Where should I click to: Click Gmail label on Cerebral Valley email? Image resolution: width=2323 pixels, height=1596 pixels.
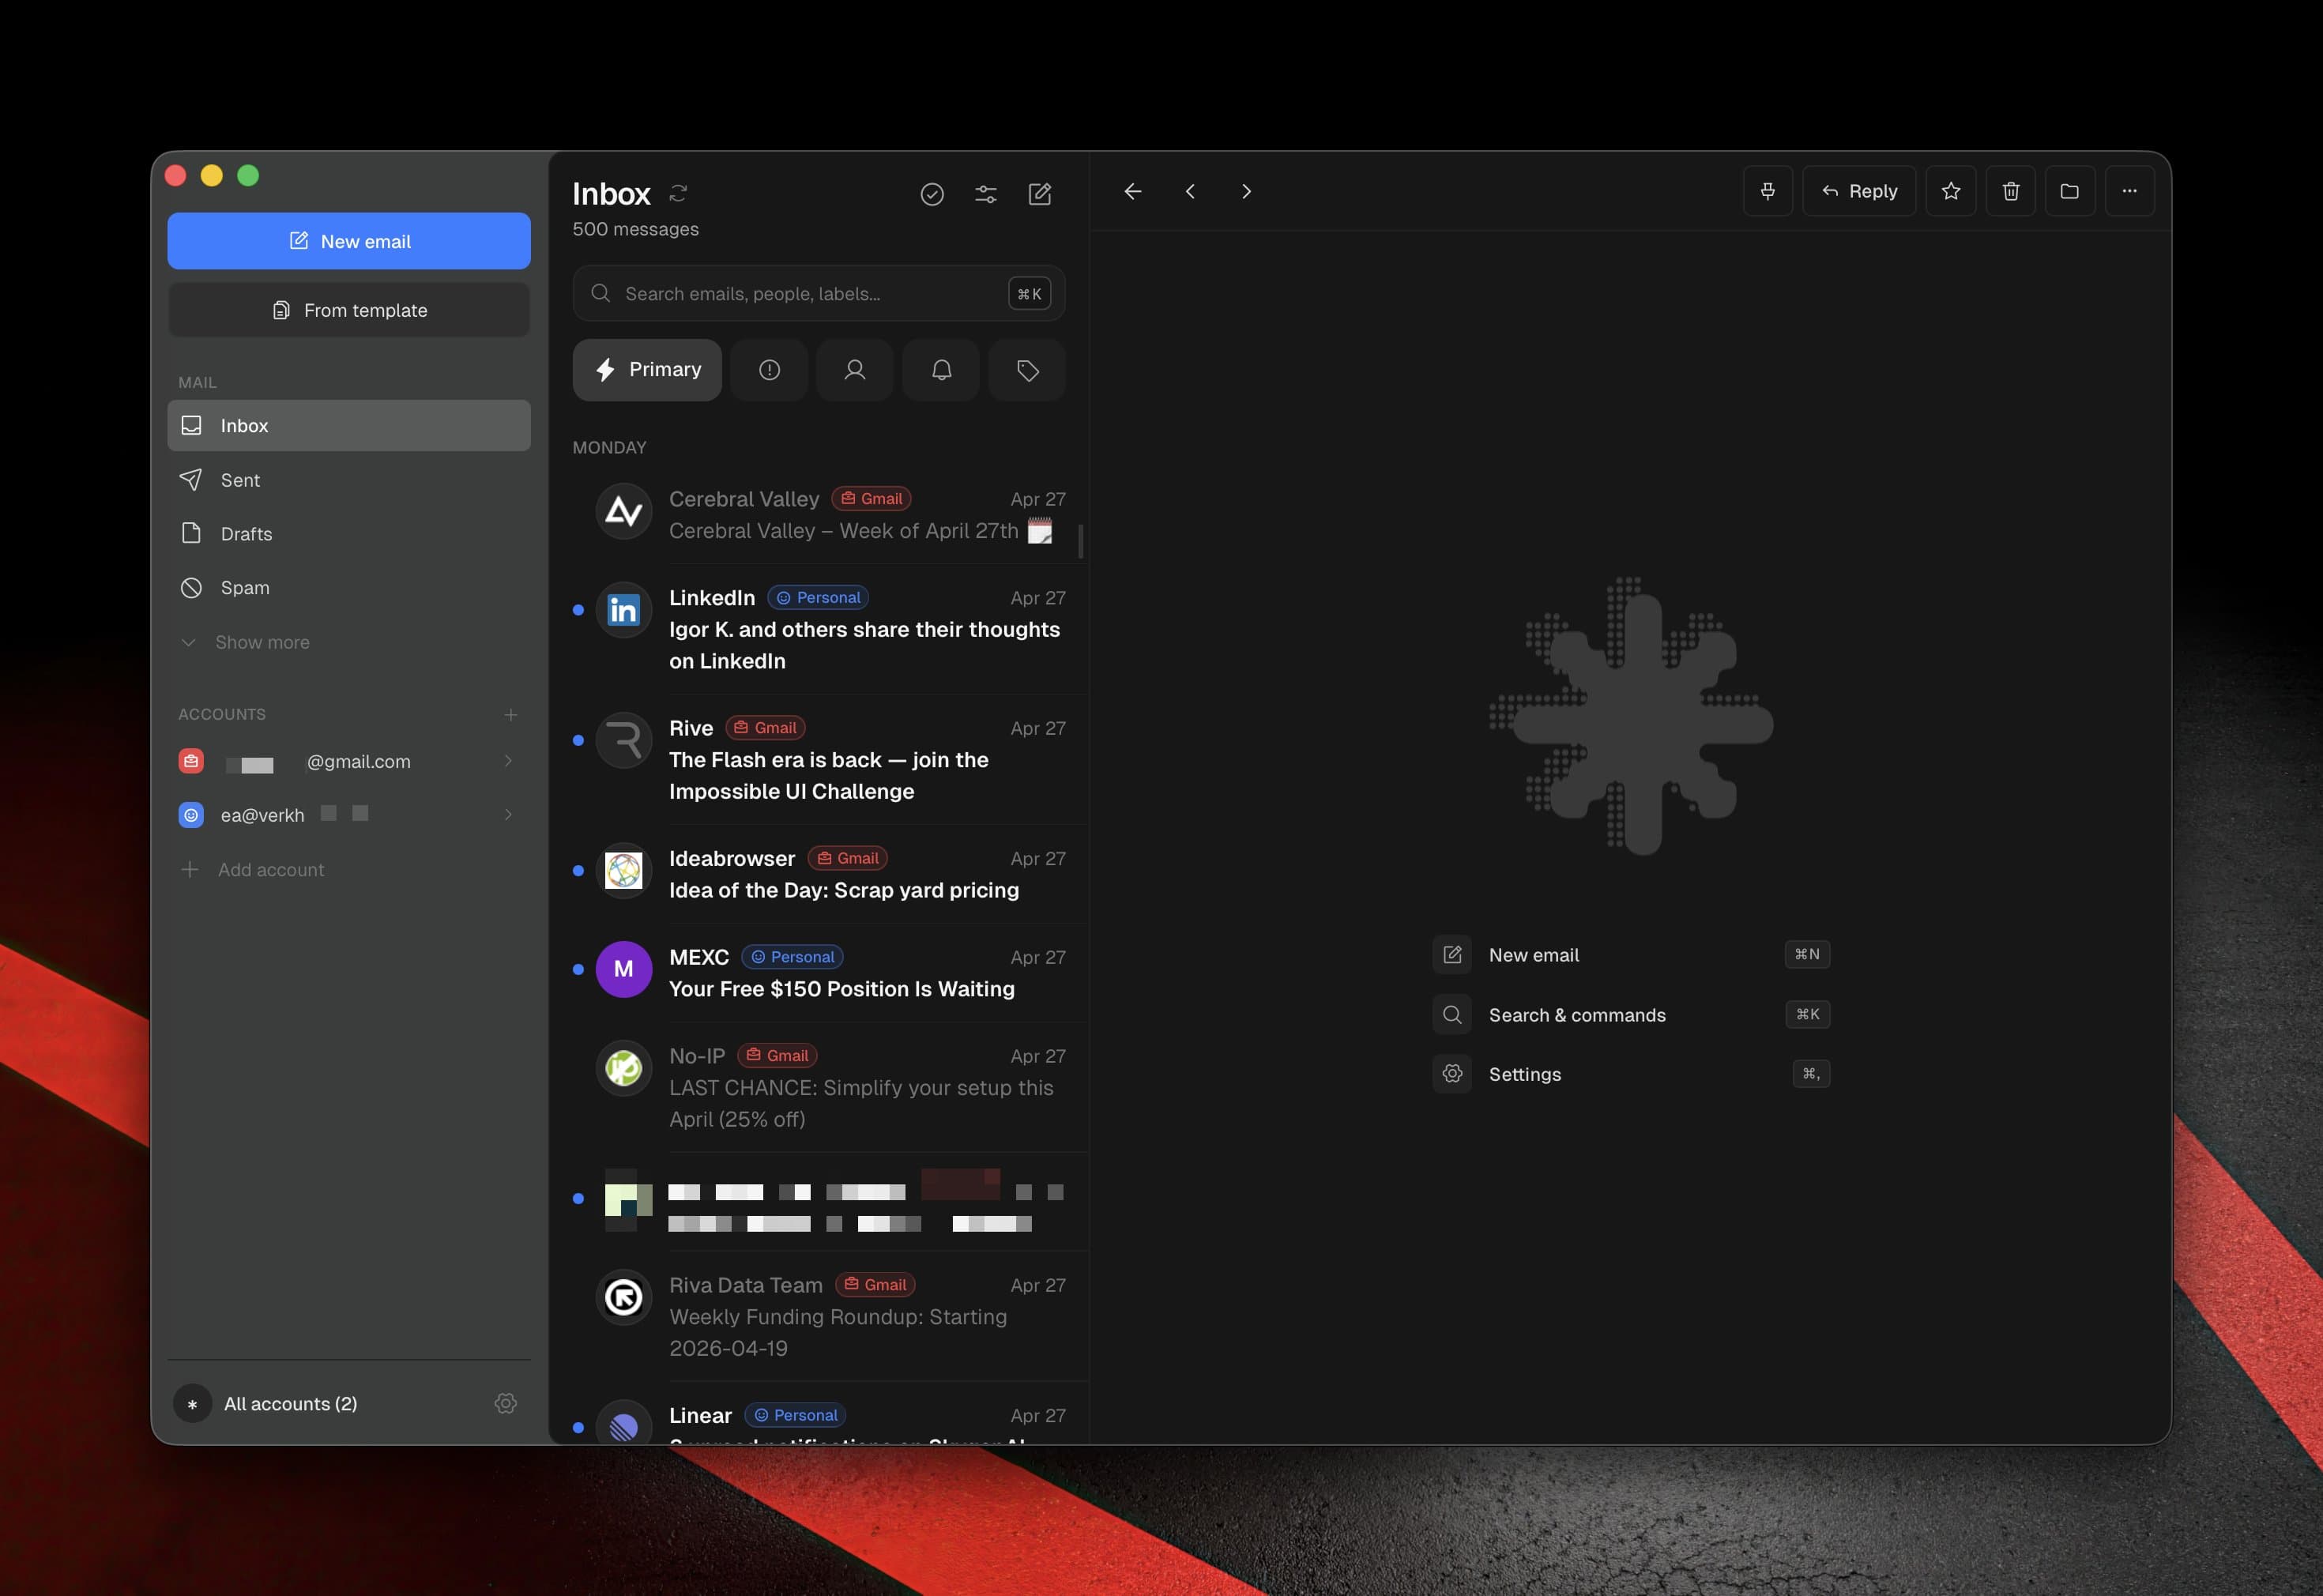871,499
